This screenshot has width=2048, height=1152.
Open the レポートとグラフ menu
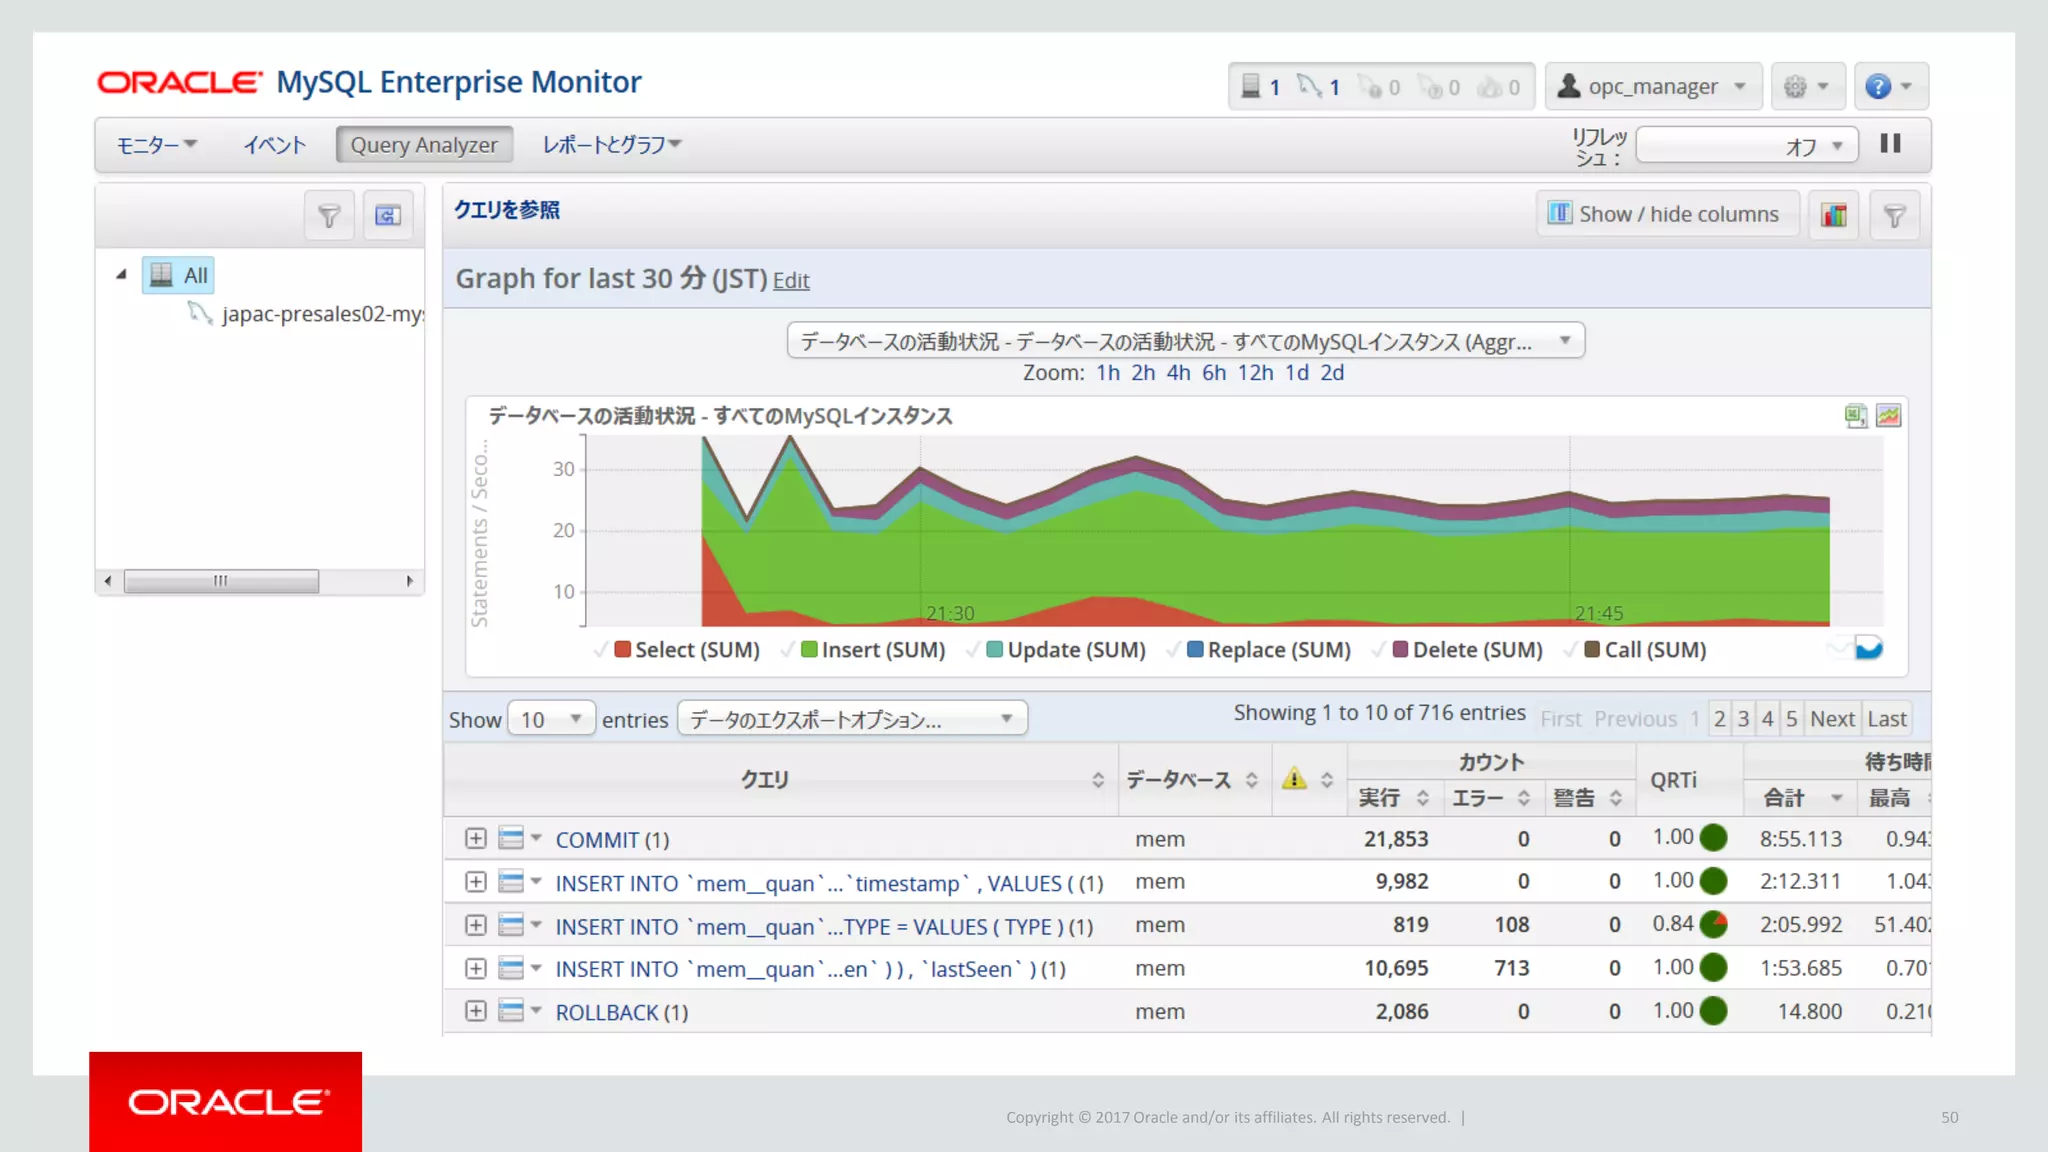611,145
